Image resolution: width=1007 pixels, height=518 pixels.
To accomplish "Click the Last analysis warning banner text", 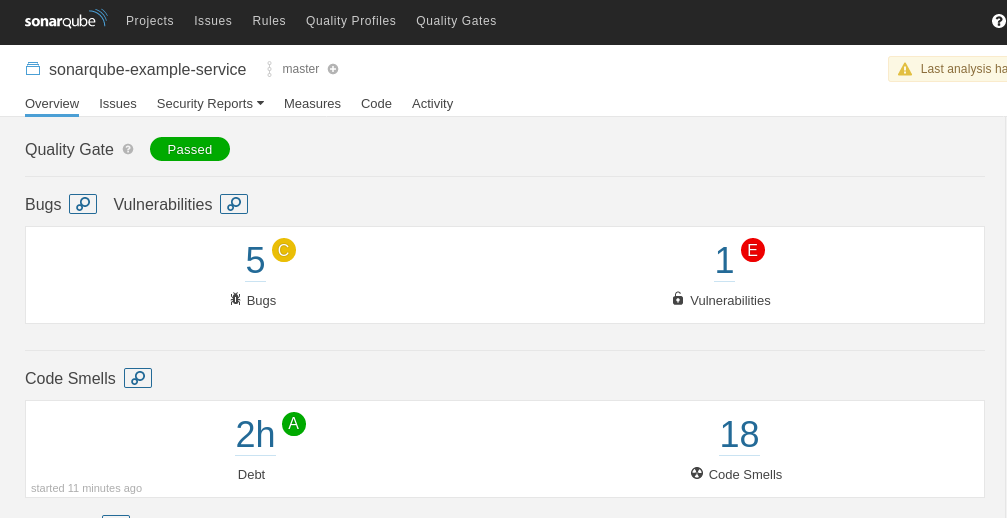I will (x=963, y=69).
